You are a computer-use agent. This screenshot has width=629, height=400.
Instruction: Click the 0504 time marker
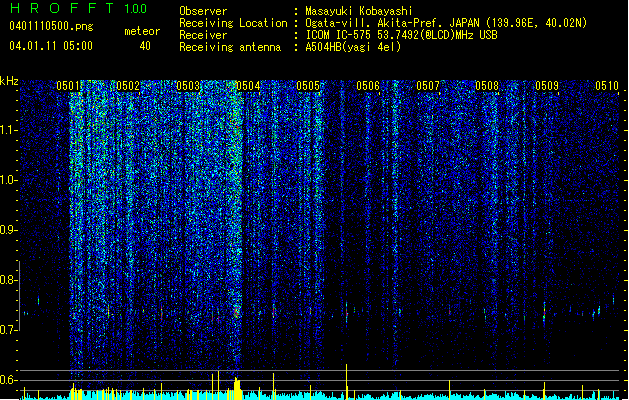tap(248, 86)
